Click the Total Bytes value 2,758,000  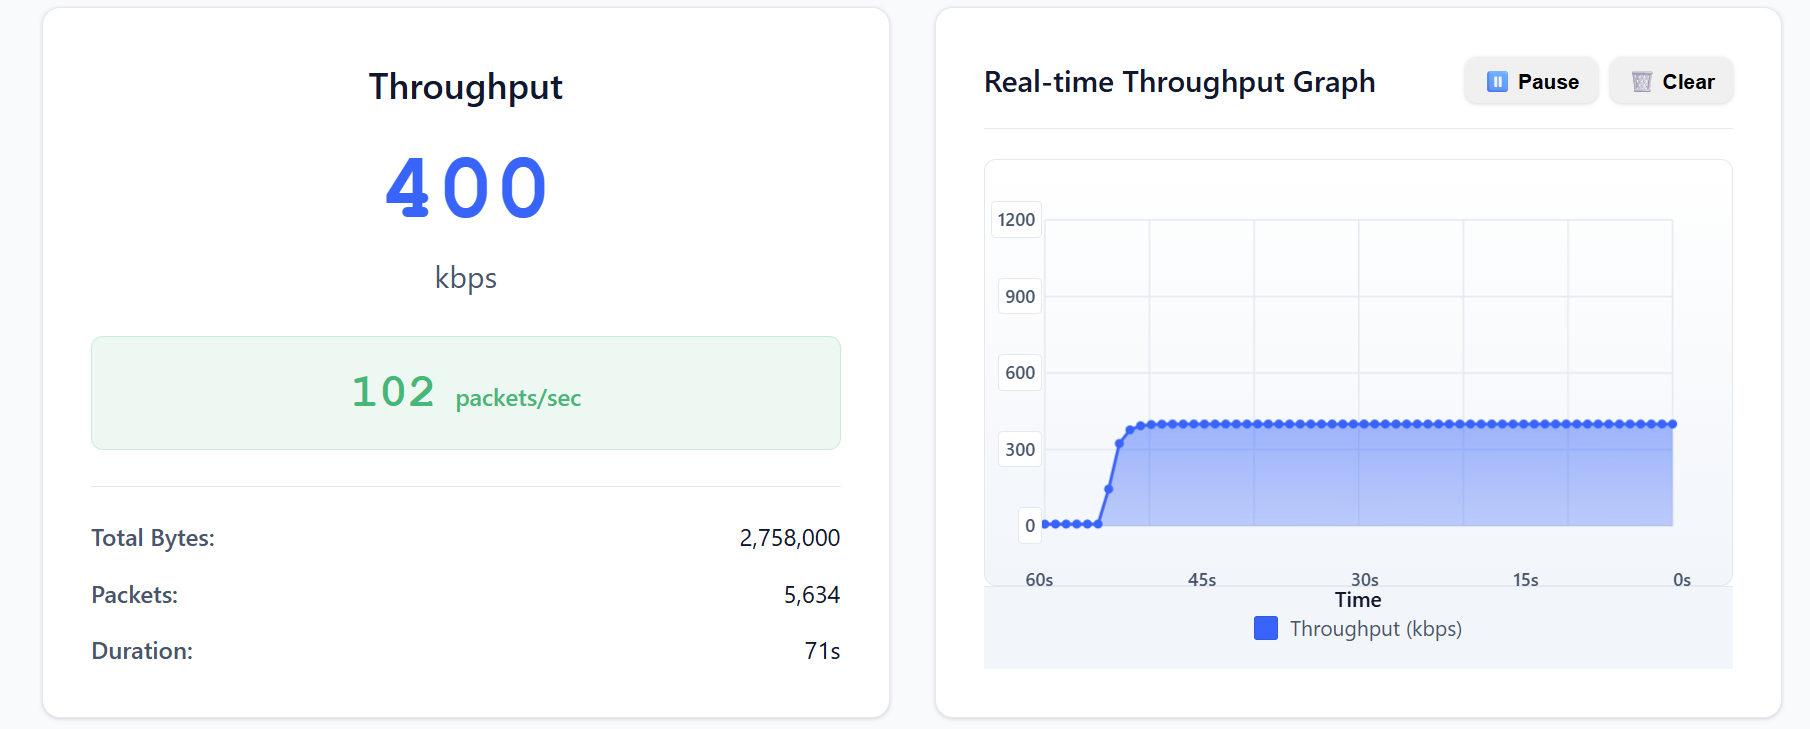click(789, 538)
